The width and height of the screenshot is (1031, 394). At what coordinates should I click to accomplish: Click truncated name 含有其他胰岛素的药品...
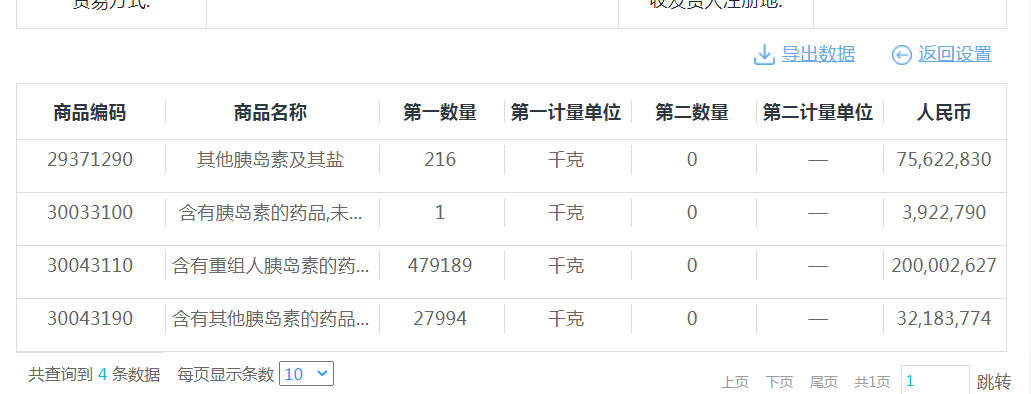pyautogui.click(x=270, y=318)
